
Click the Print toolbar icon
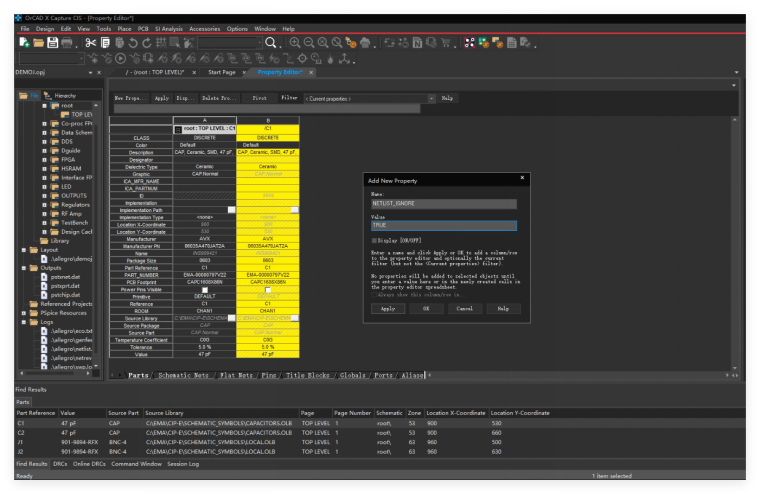tap(66, 43)
